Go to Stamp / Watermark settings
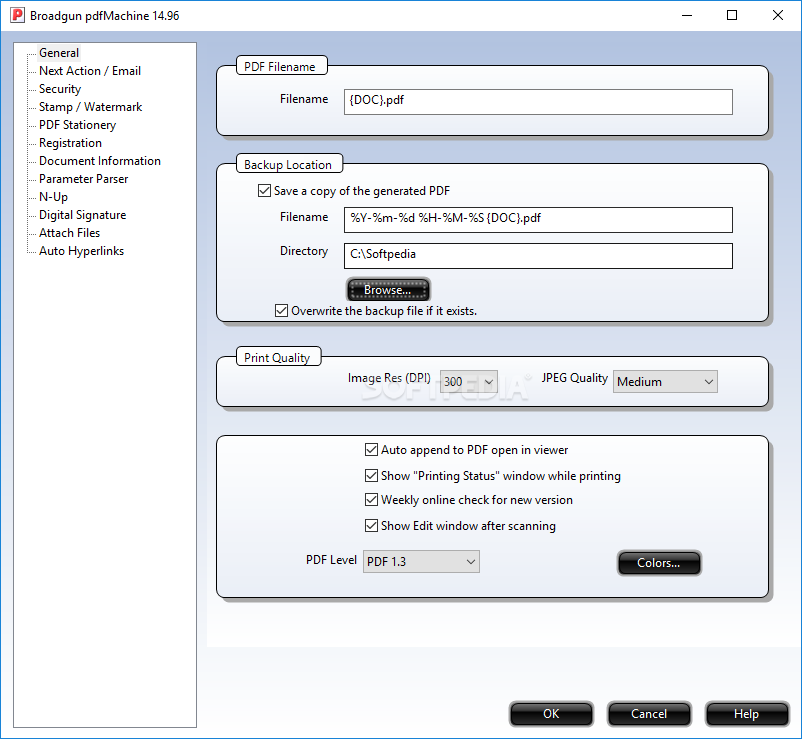The width and height of the screenshot is (802, 739). point(91,107)
